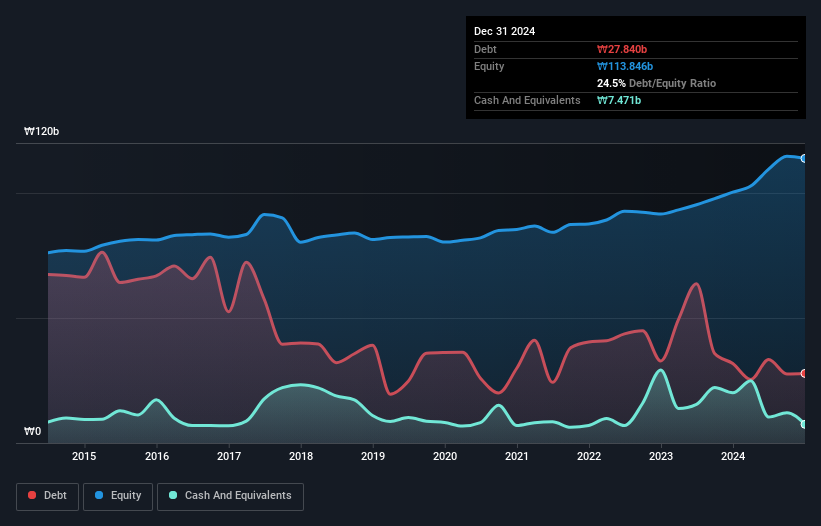Viewport: 821px width, 526px height.
Task: Click the 2019 x-axis label
Action: pyautogui.click(x=373, y=456)
